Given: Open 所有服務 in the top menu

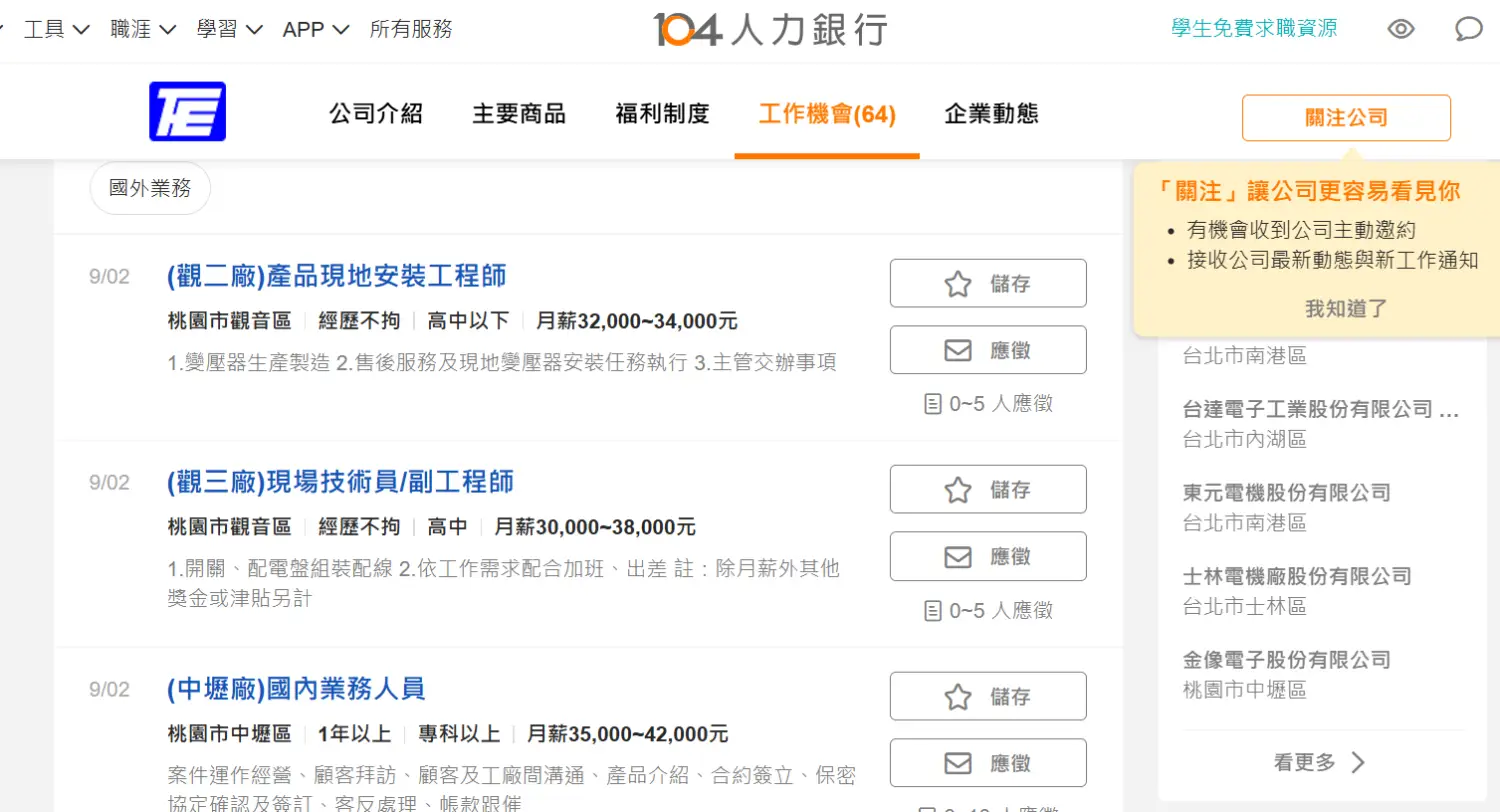Looking at the screenshot, I should (x=411, y=29).
